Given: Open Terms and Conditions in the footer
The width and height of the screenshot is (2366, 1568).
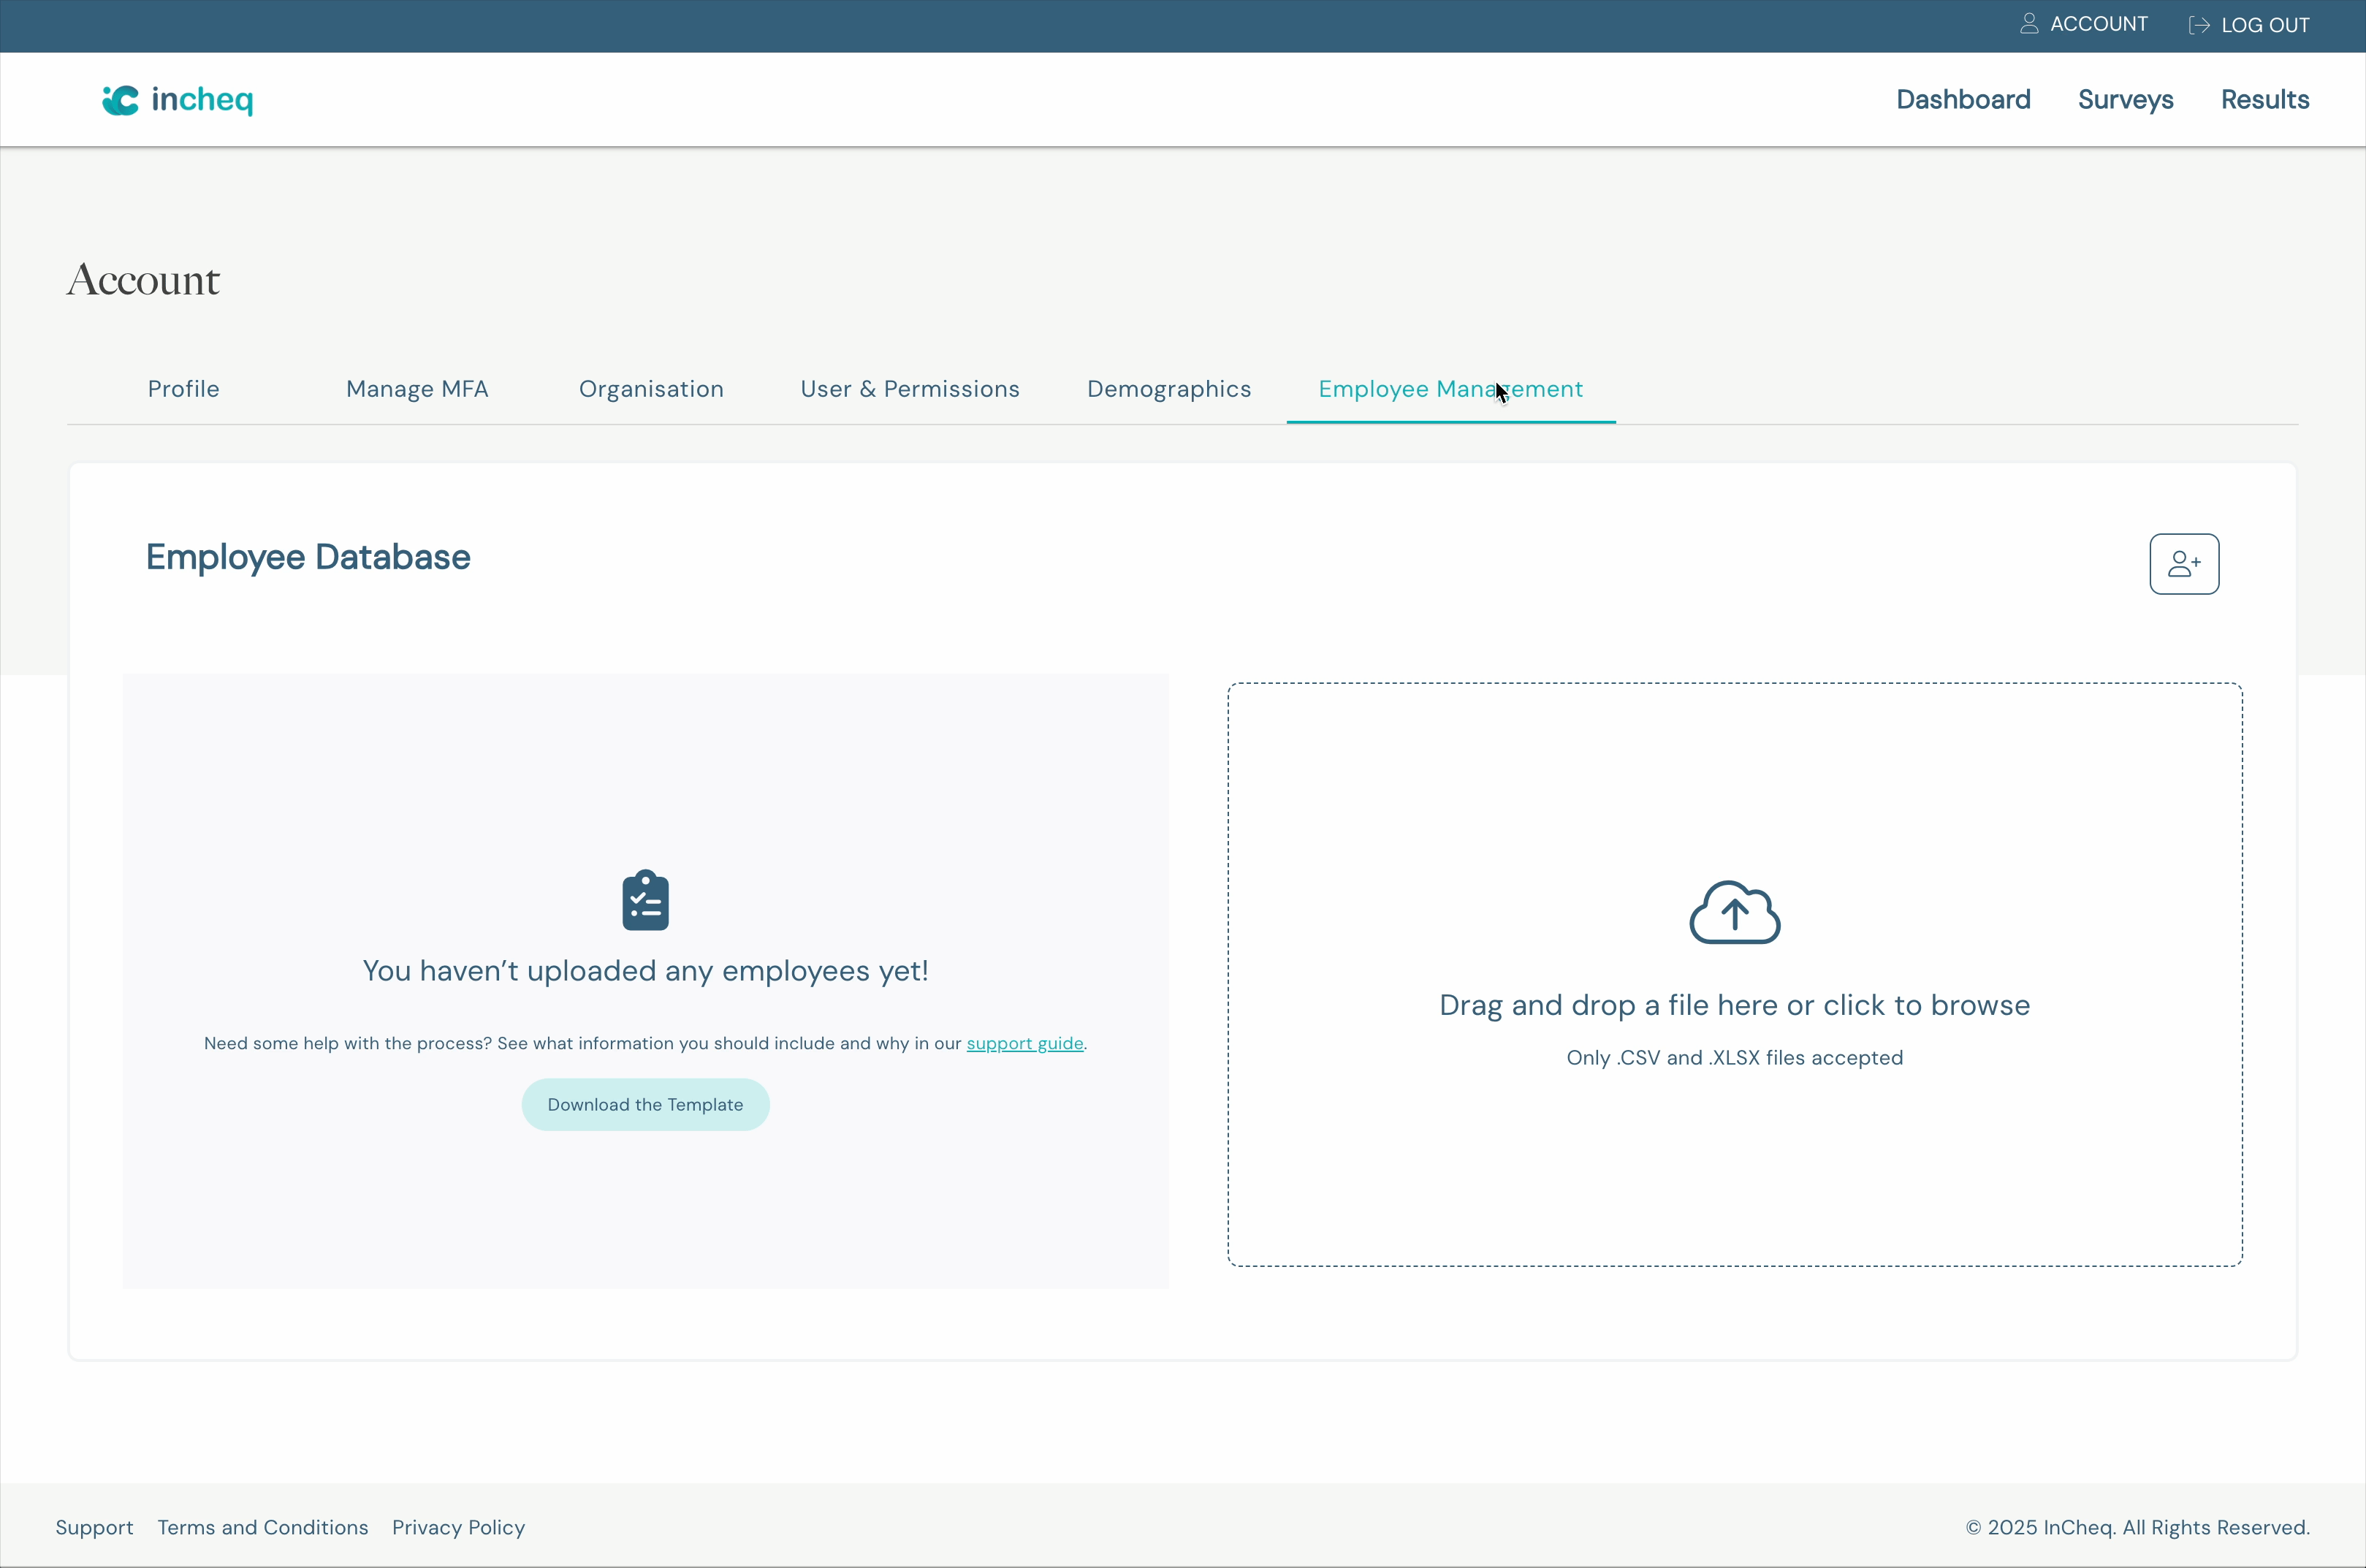Looking at the screenshot, I should pos(263,1527).
